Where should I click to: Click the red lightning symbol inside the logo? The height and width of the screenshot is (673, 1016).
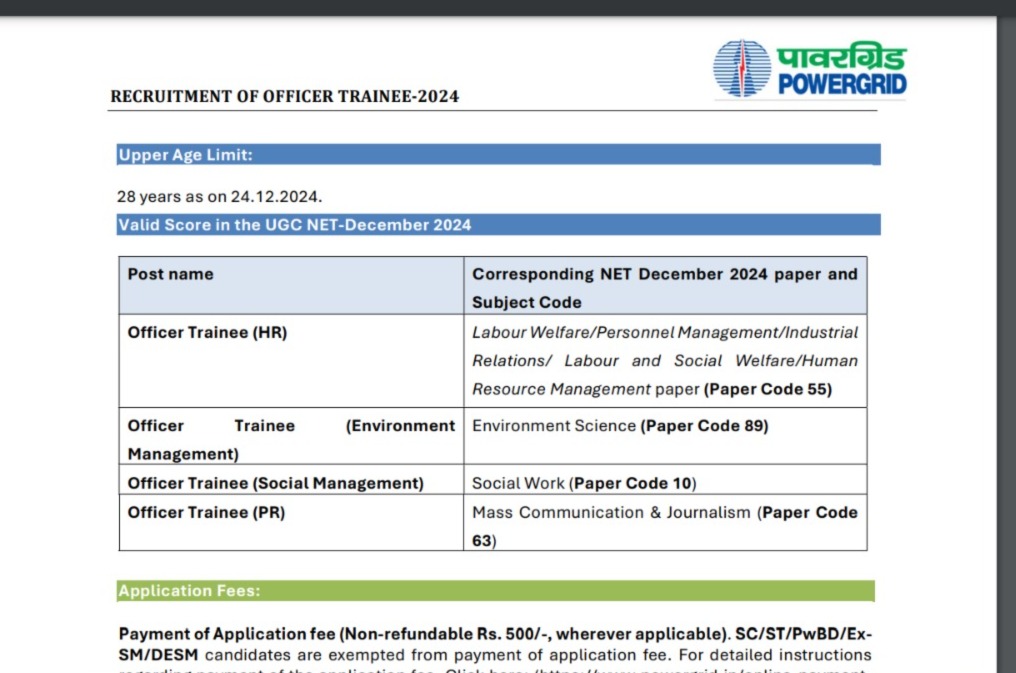pyautogui.click(x=742, y=66)
